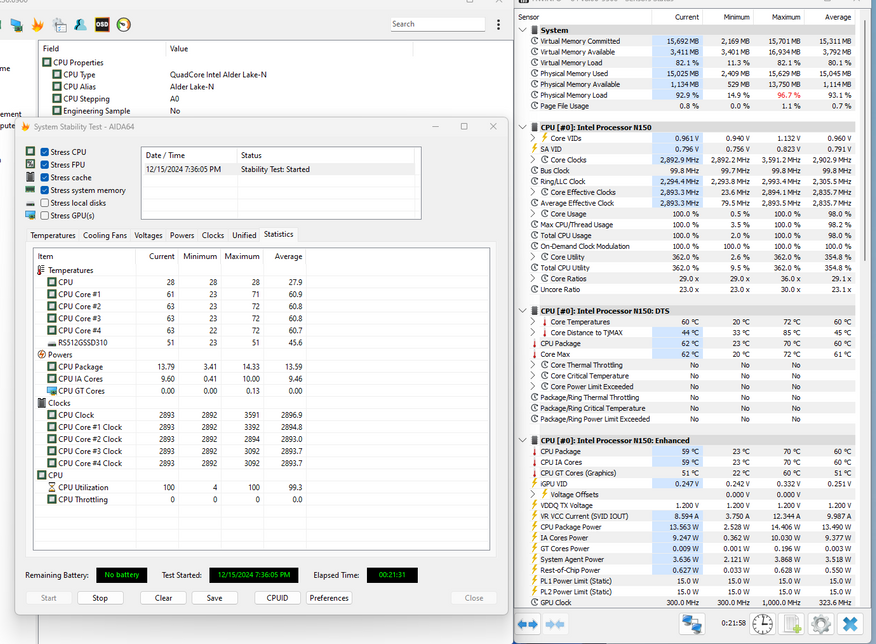Collapse the System sensor group
Viewport: 876px width, 644px height.
point(525,30)
